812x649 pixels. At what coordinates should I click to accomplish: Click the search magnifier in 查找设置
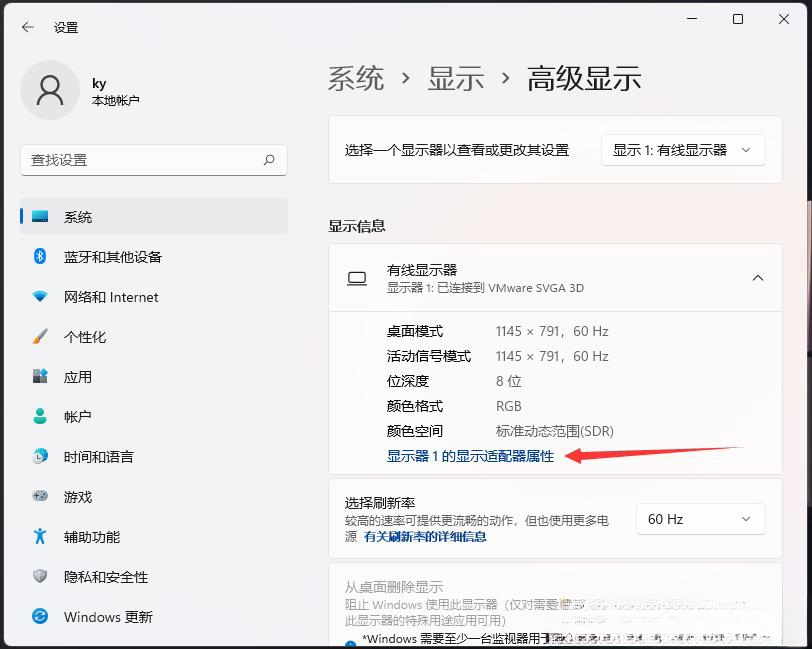click(268, 160)
